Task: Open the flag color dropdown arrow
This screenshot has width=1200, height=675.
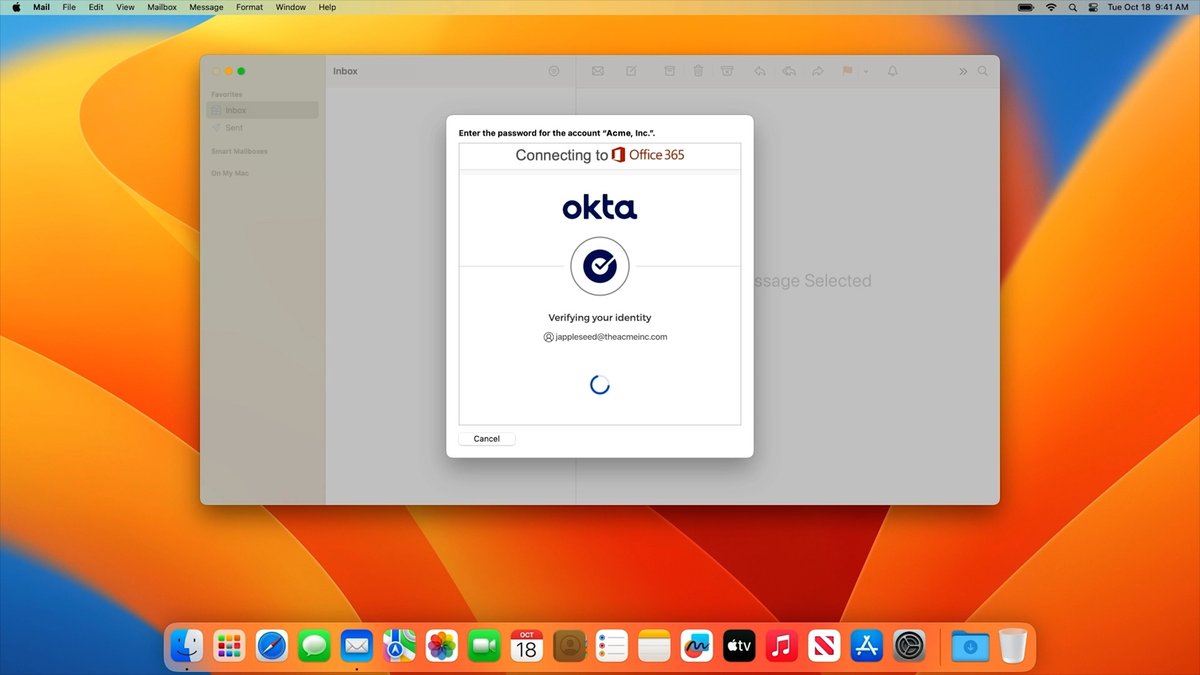Action: (866, 72)
